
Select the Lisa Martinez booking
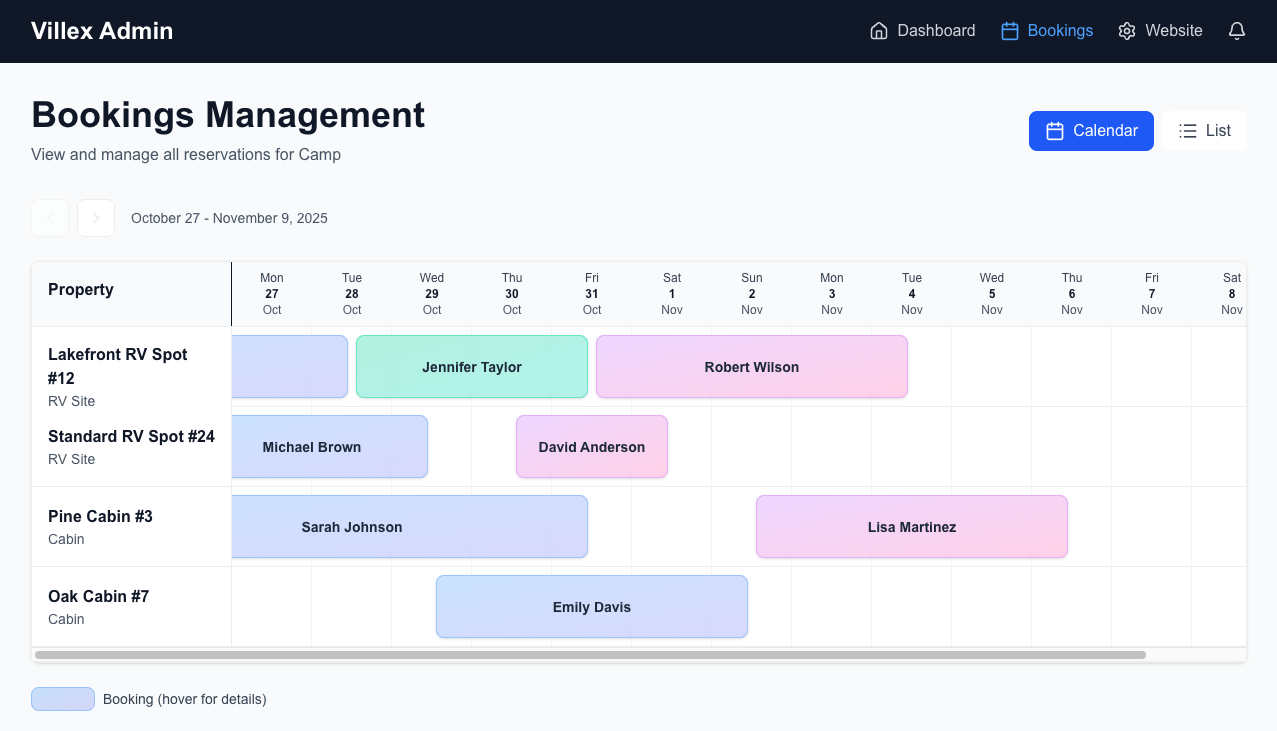[x=912, y=527]
